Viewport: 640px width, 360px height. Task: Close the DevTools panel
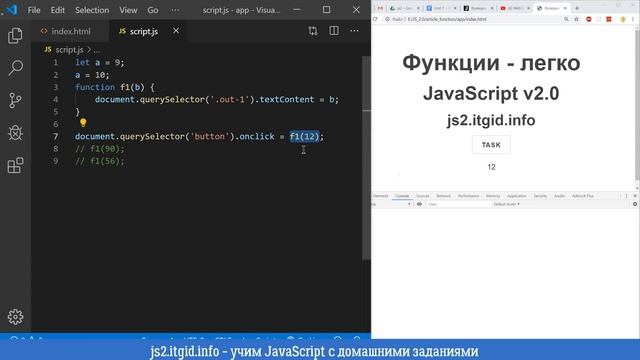click(635, 196)
